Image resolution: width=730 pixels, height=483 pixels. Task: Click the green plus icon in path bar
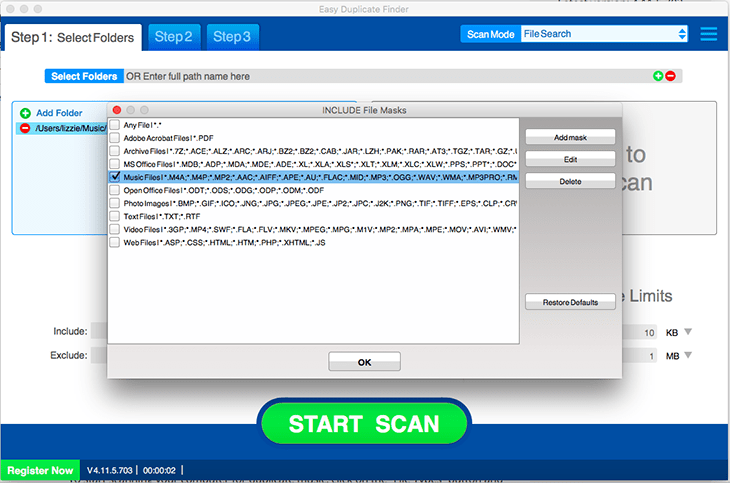click(x=658, y=76)
